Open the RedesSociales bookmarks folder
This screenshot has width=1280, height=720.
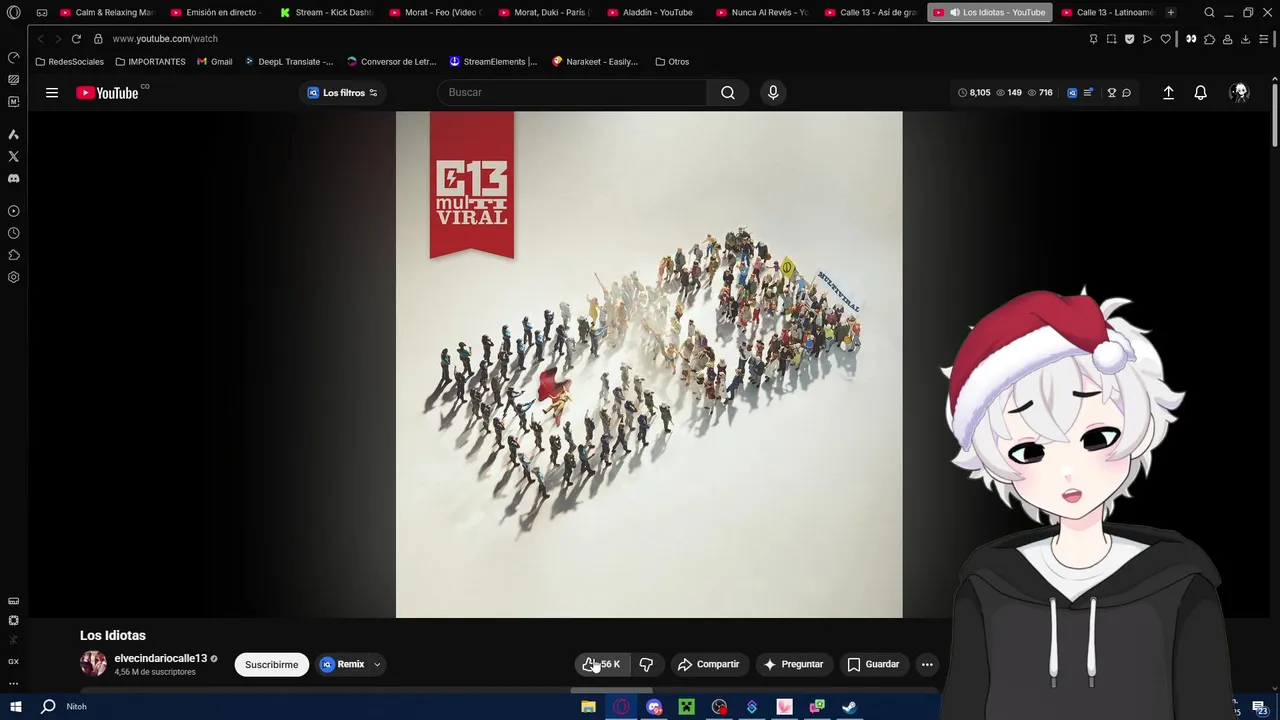pos(69,62)
